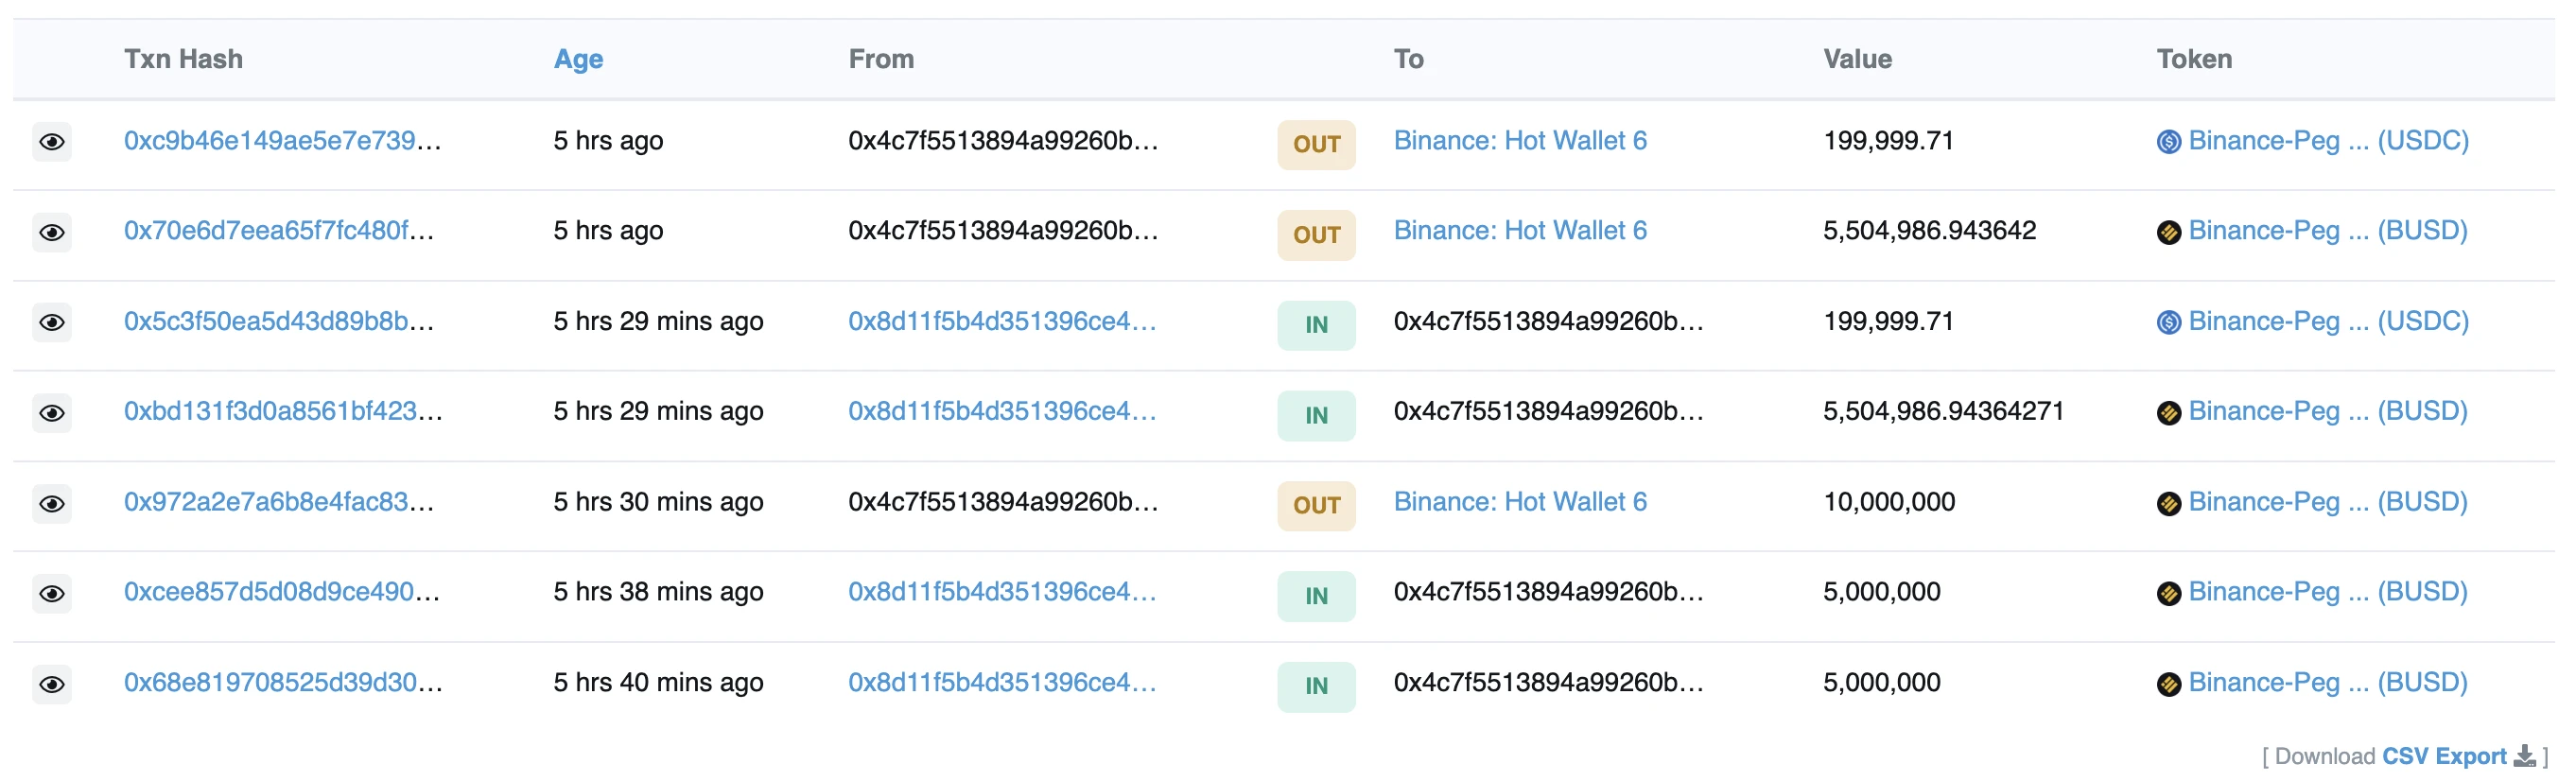
Task: Click the IN badge on last row
Action: tap(1316, 686)
